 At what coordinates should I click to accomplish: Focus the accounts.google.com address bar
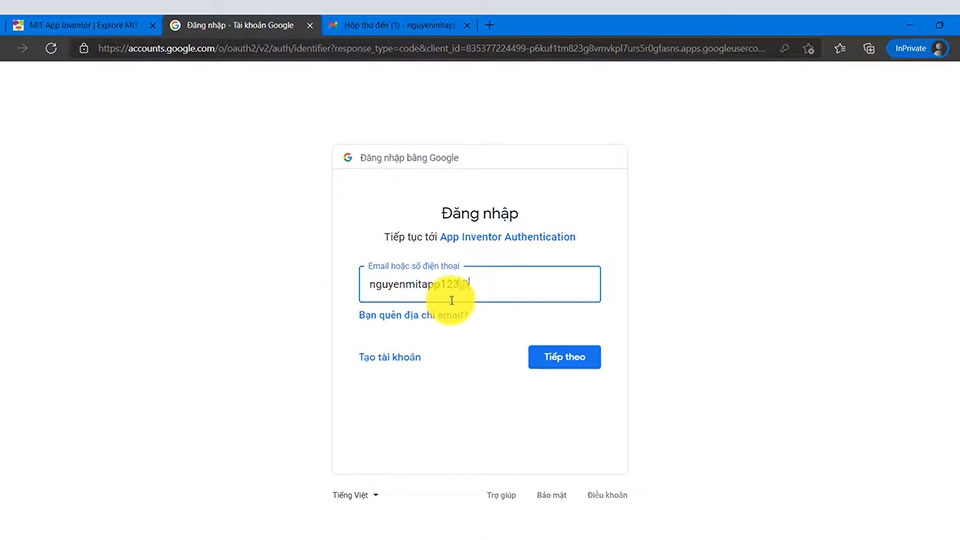pos(431,48)
